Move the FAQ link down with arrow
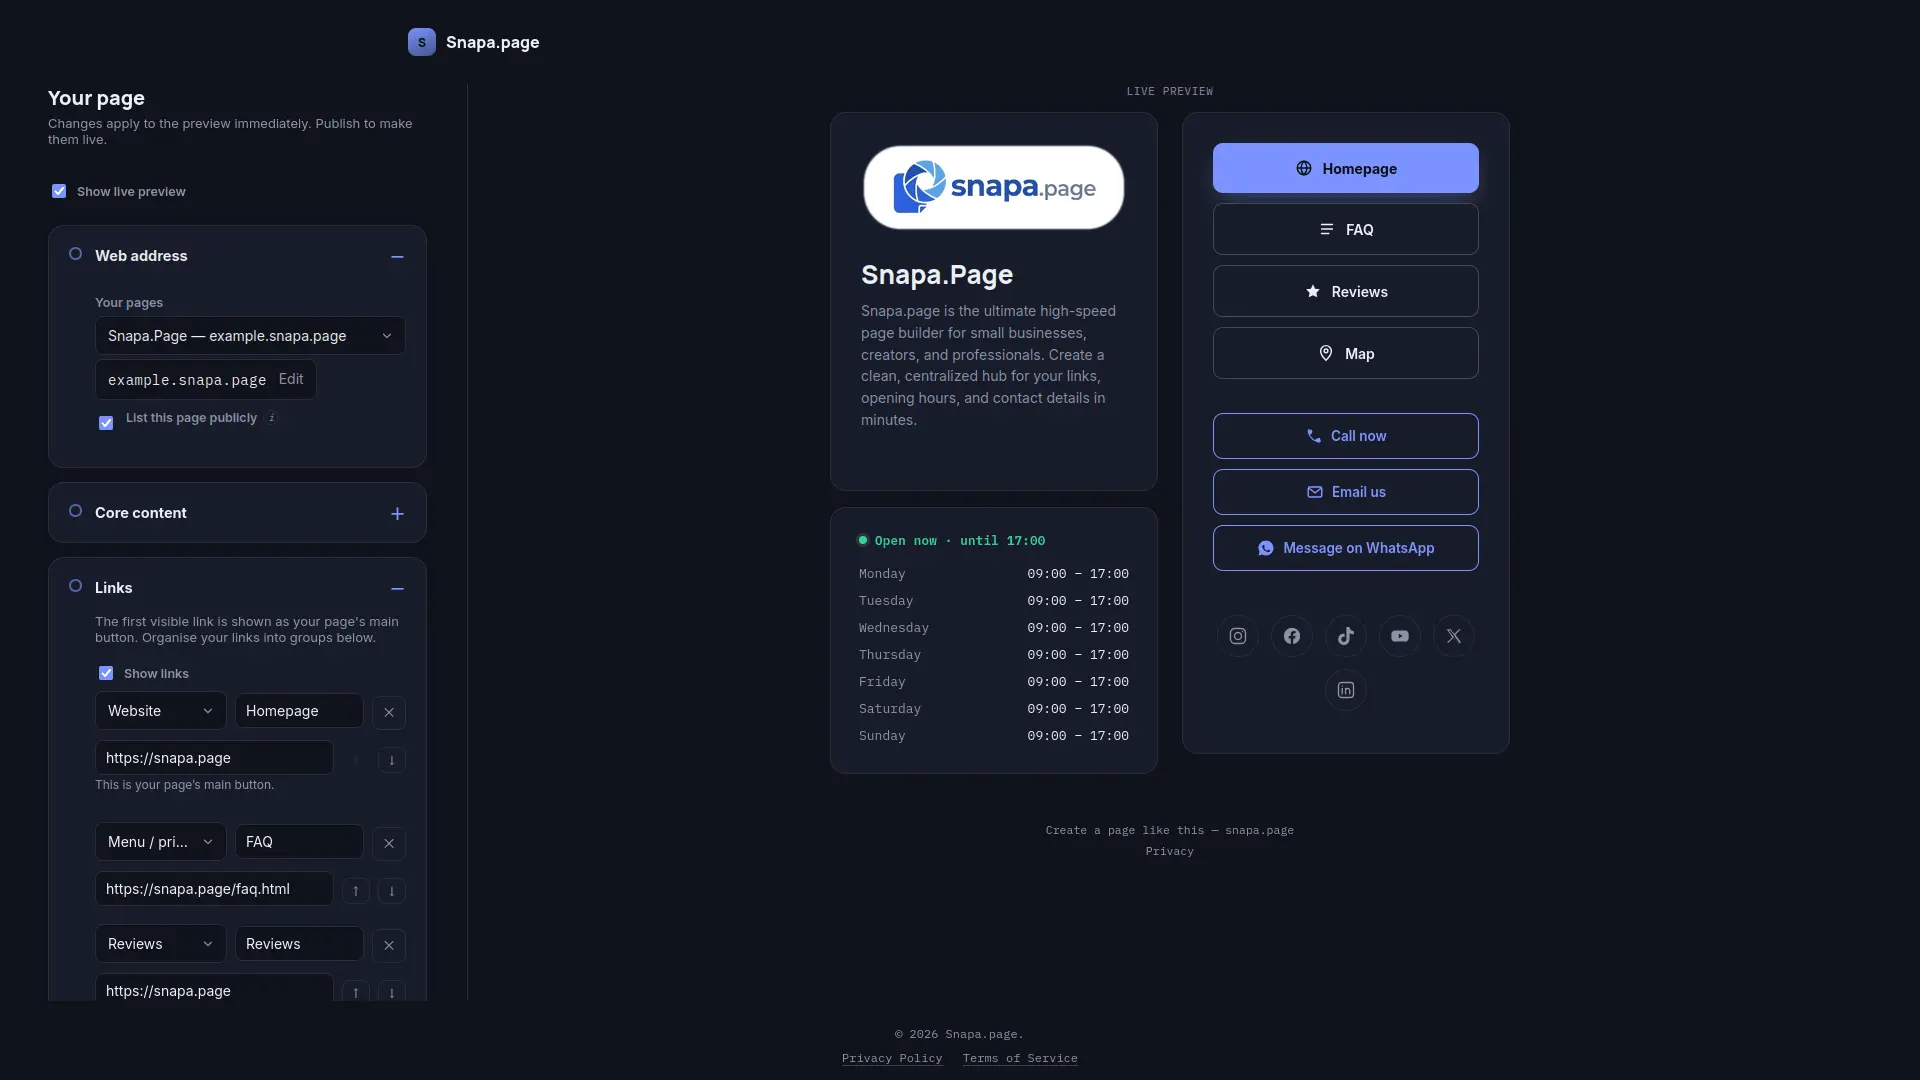Image resolution: width=1920 pixels, height=1080 pixels. [392, 891]
